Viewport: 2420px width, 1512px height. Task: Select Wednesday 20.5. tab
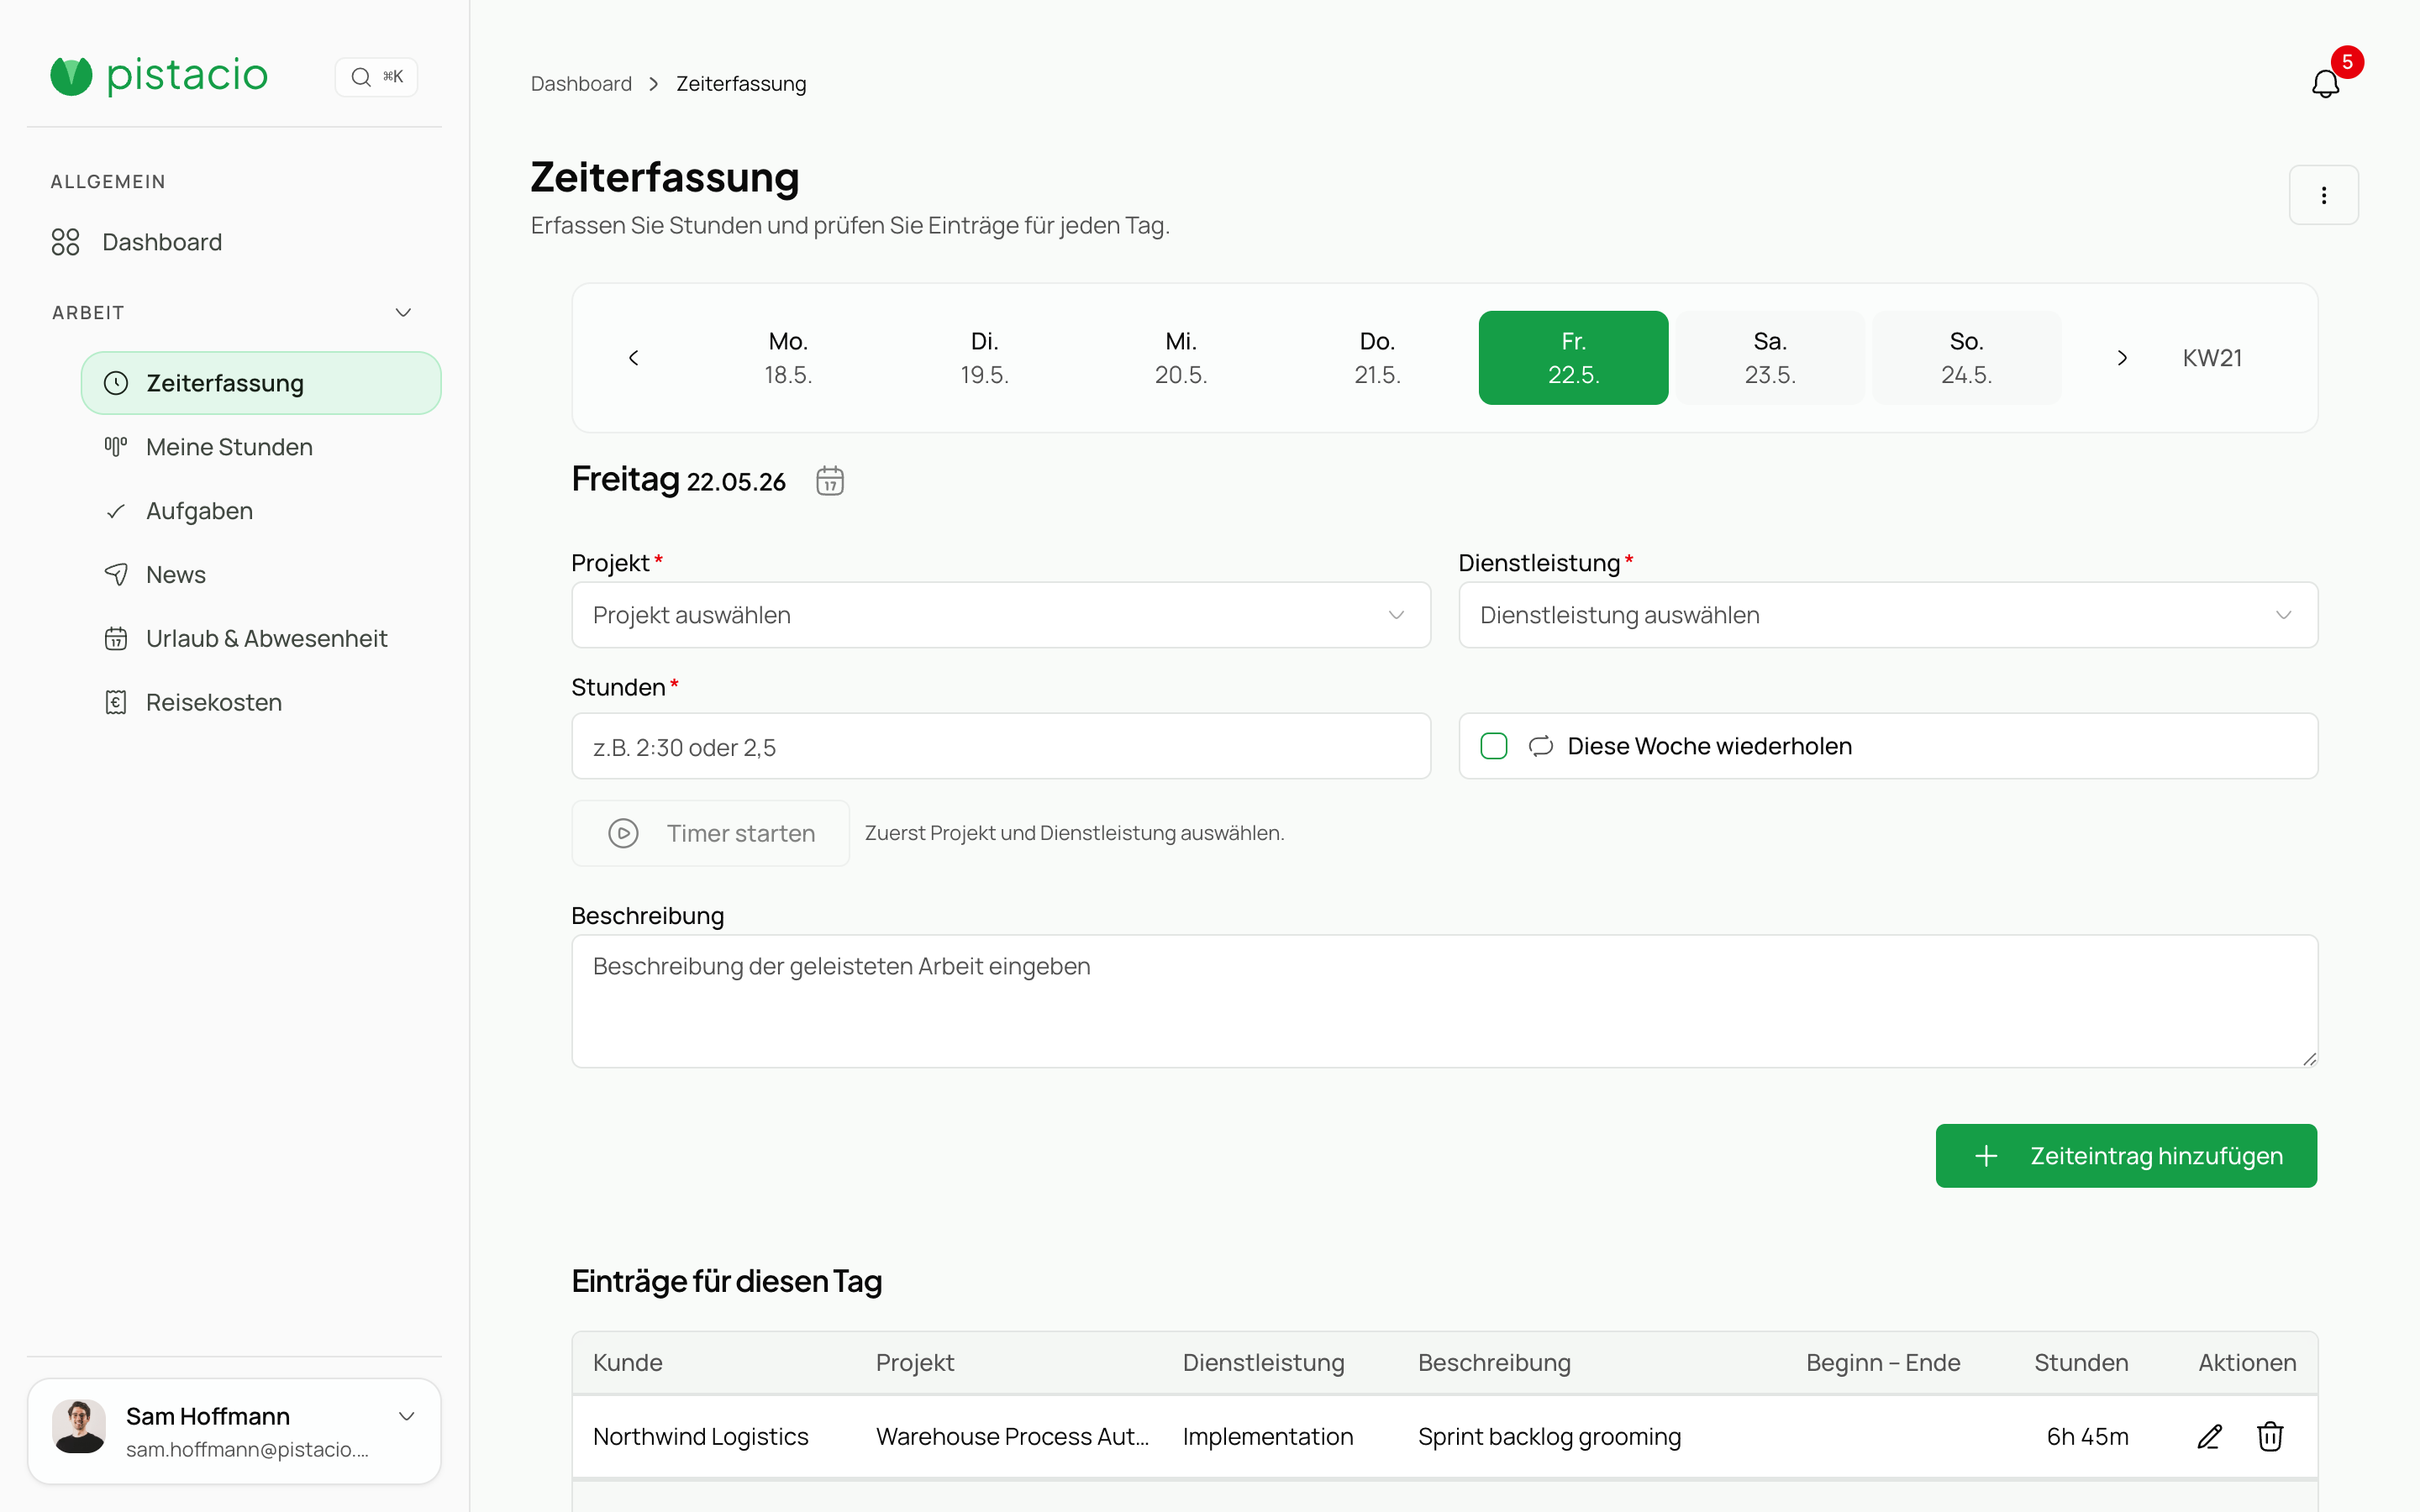tap(1181, 358)
